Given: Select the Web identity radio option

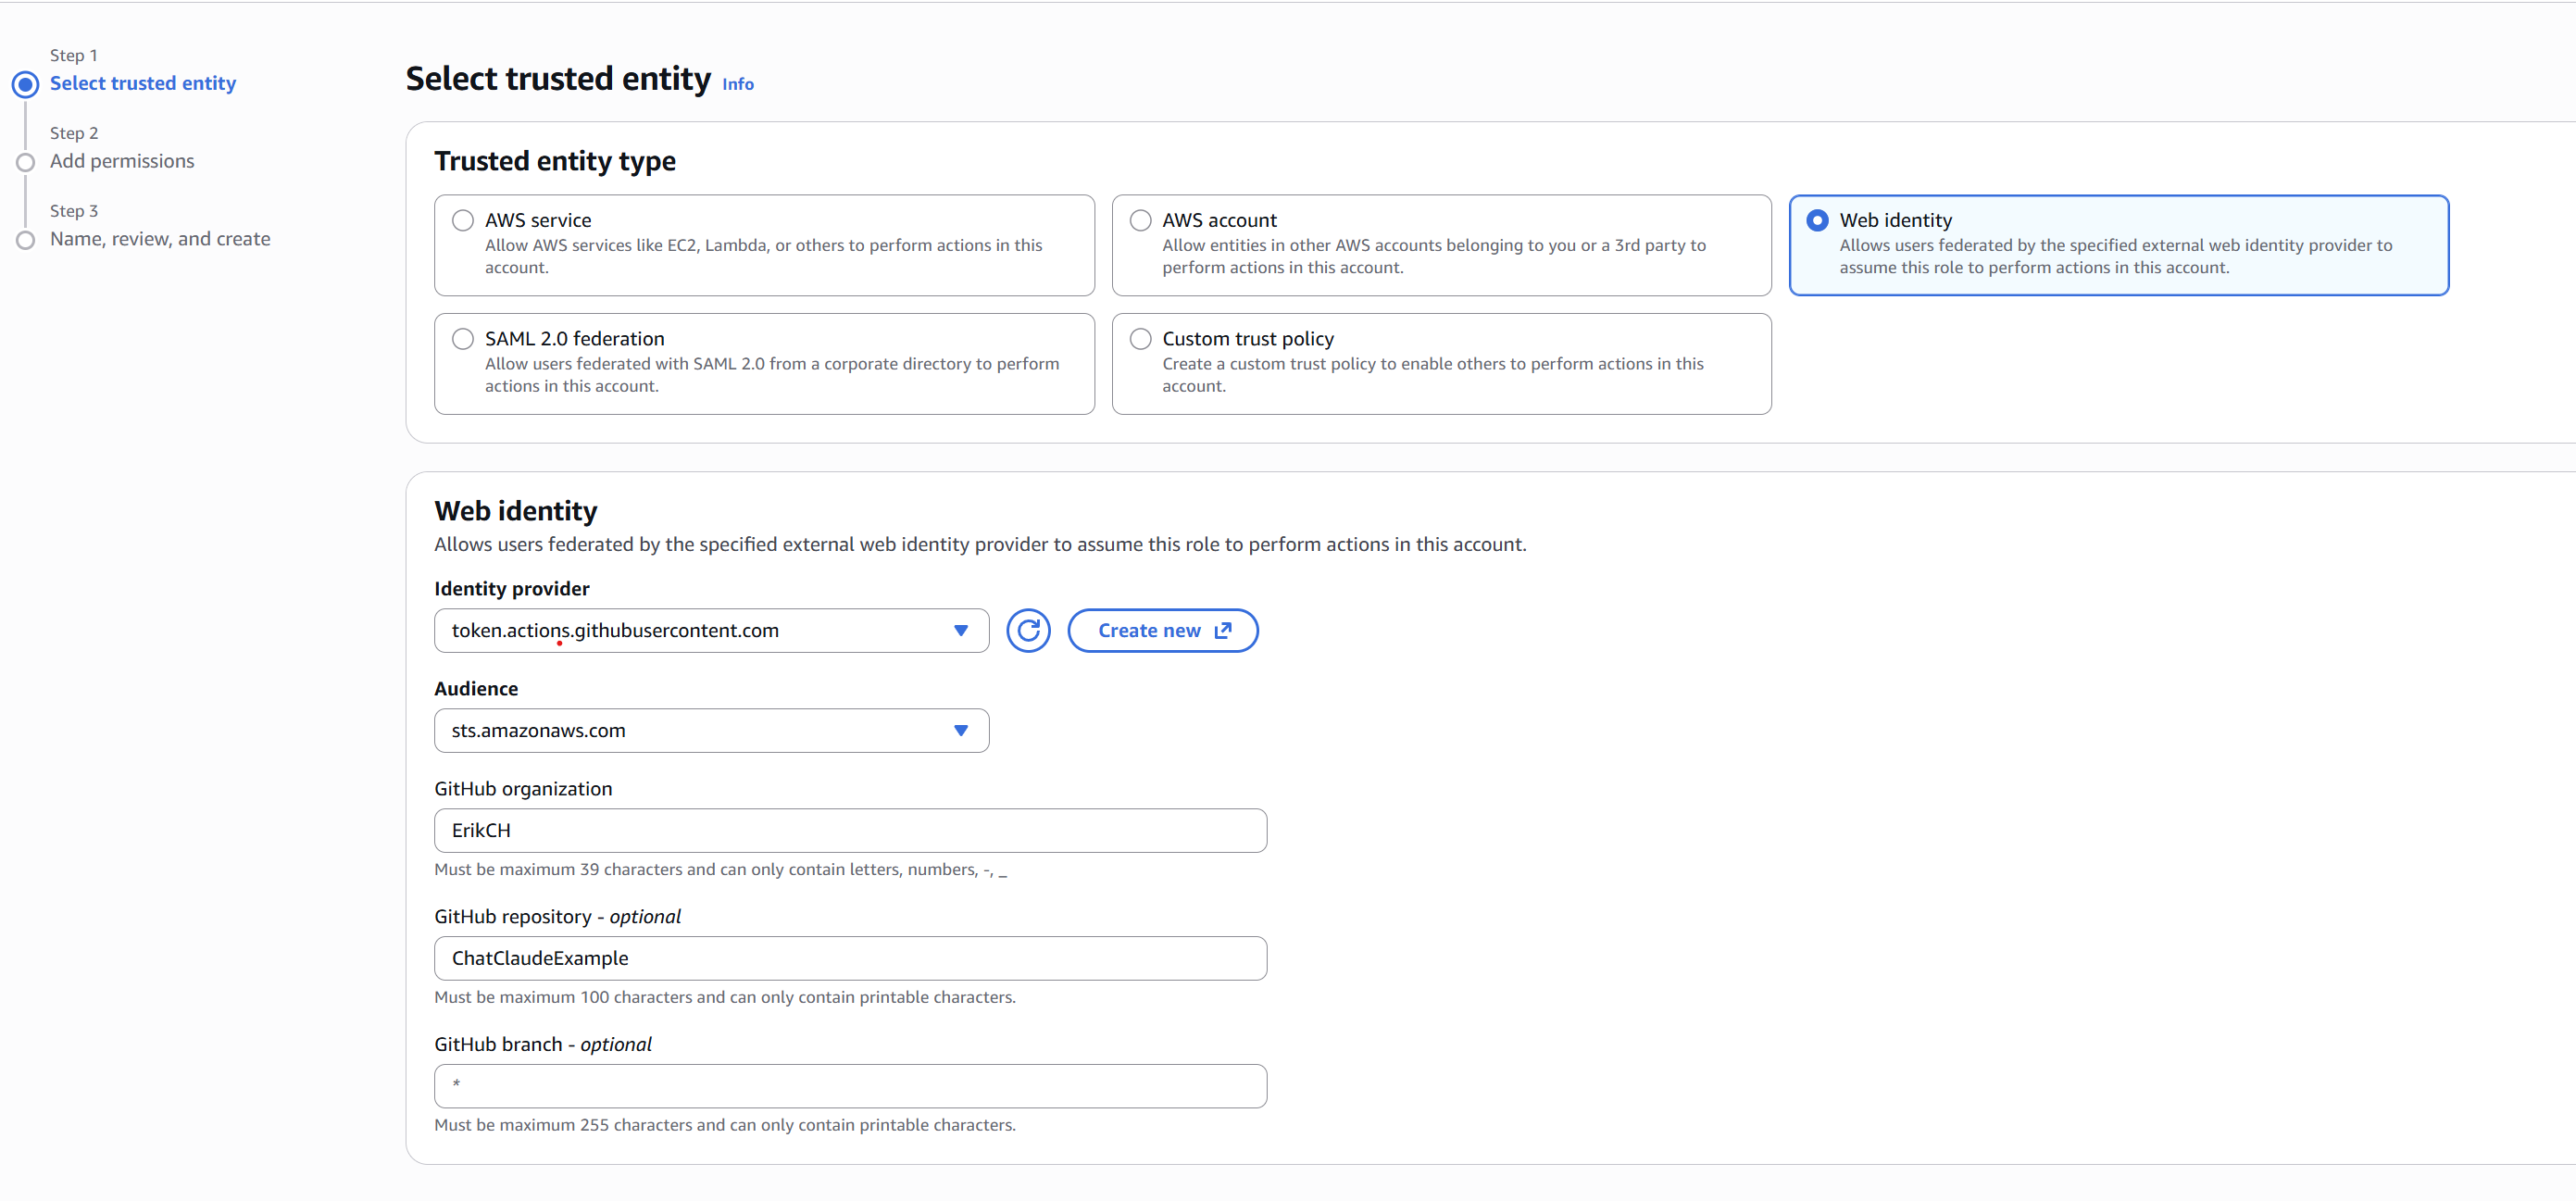Looking at the screenshot, I should (1817, 220).
